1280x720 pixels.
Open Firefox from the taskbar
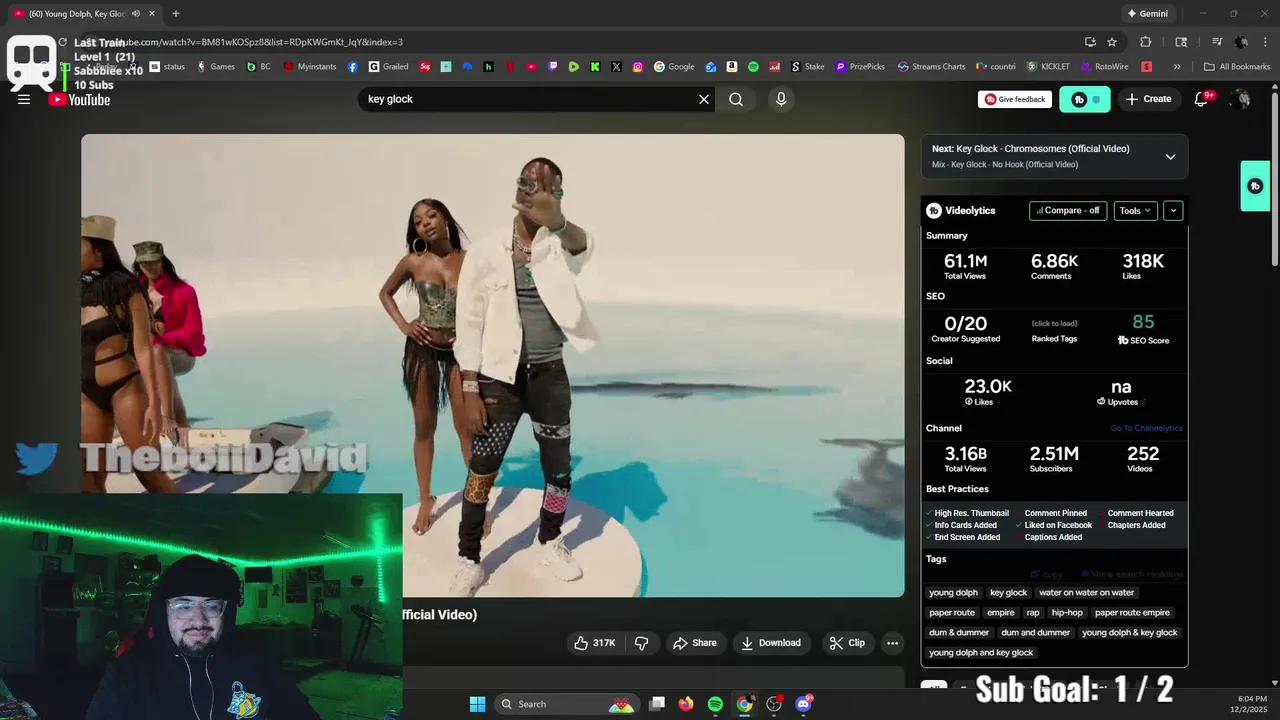[x=685, y=704]
